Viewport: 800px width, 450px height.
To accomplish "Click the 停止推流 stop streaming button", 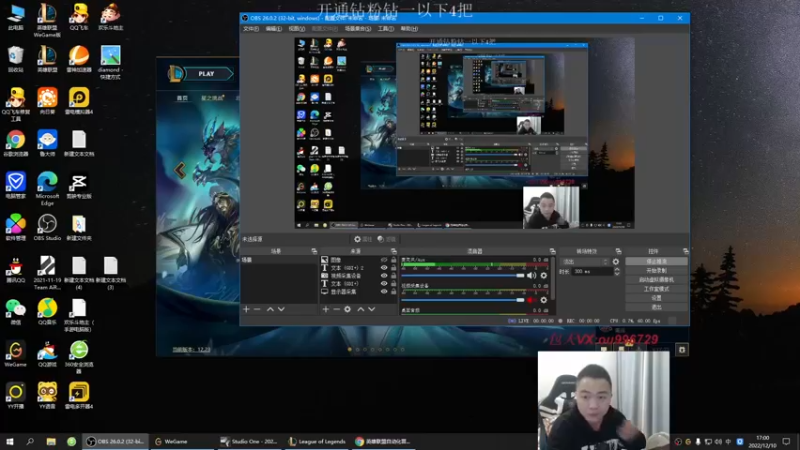I will [656, 261].
